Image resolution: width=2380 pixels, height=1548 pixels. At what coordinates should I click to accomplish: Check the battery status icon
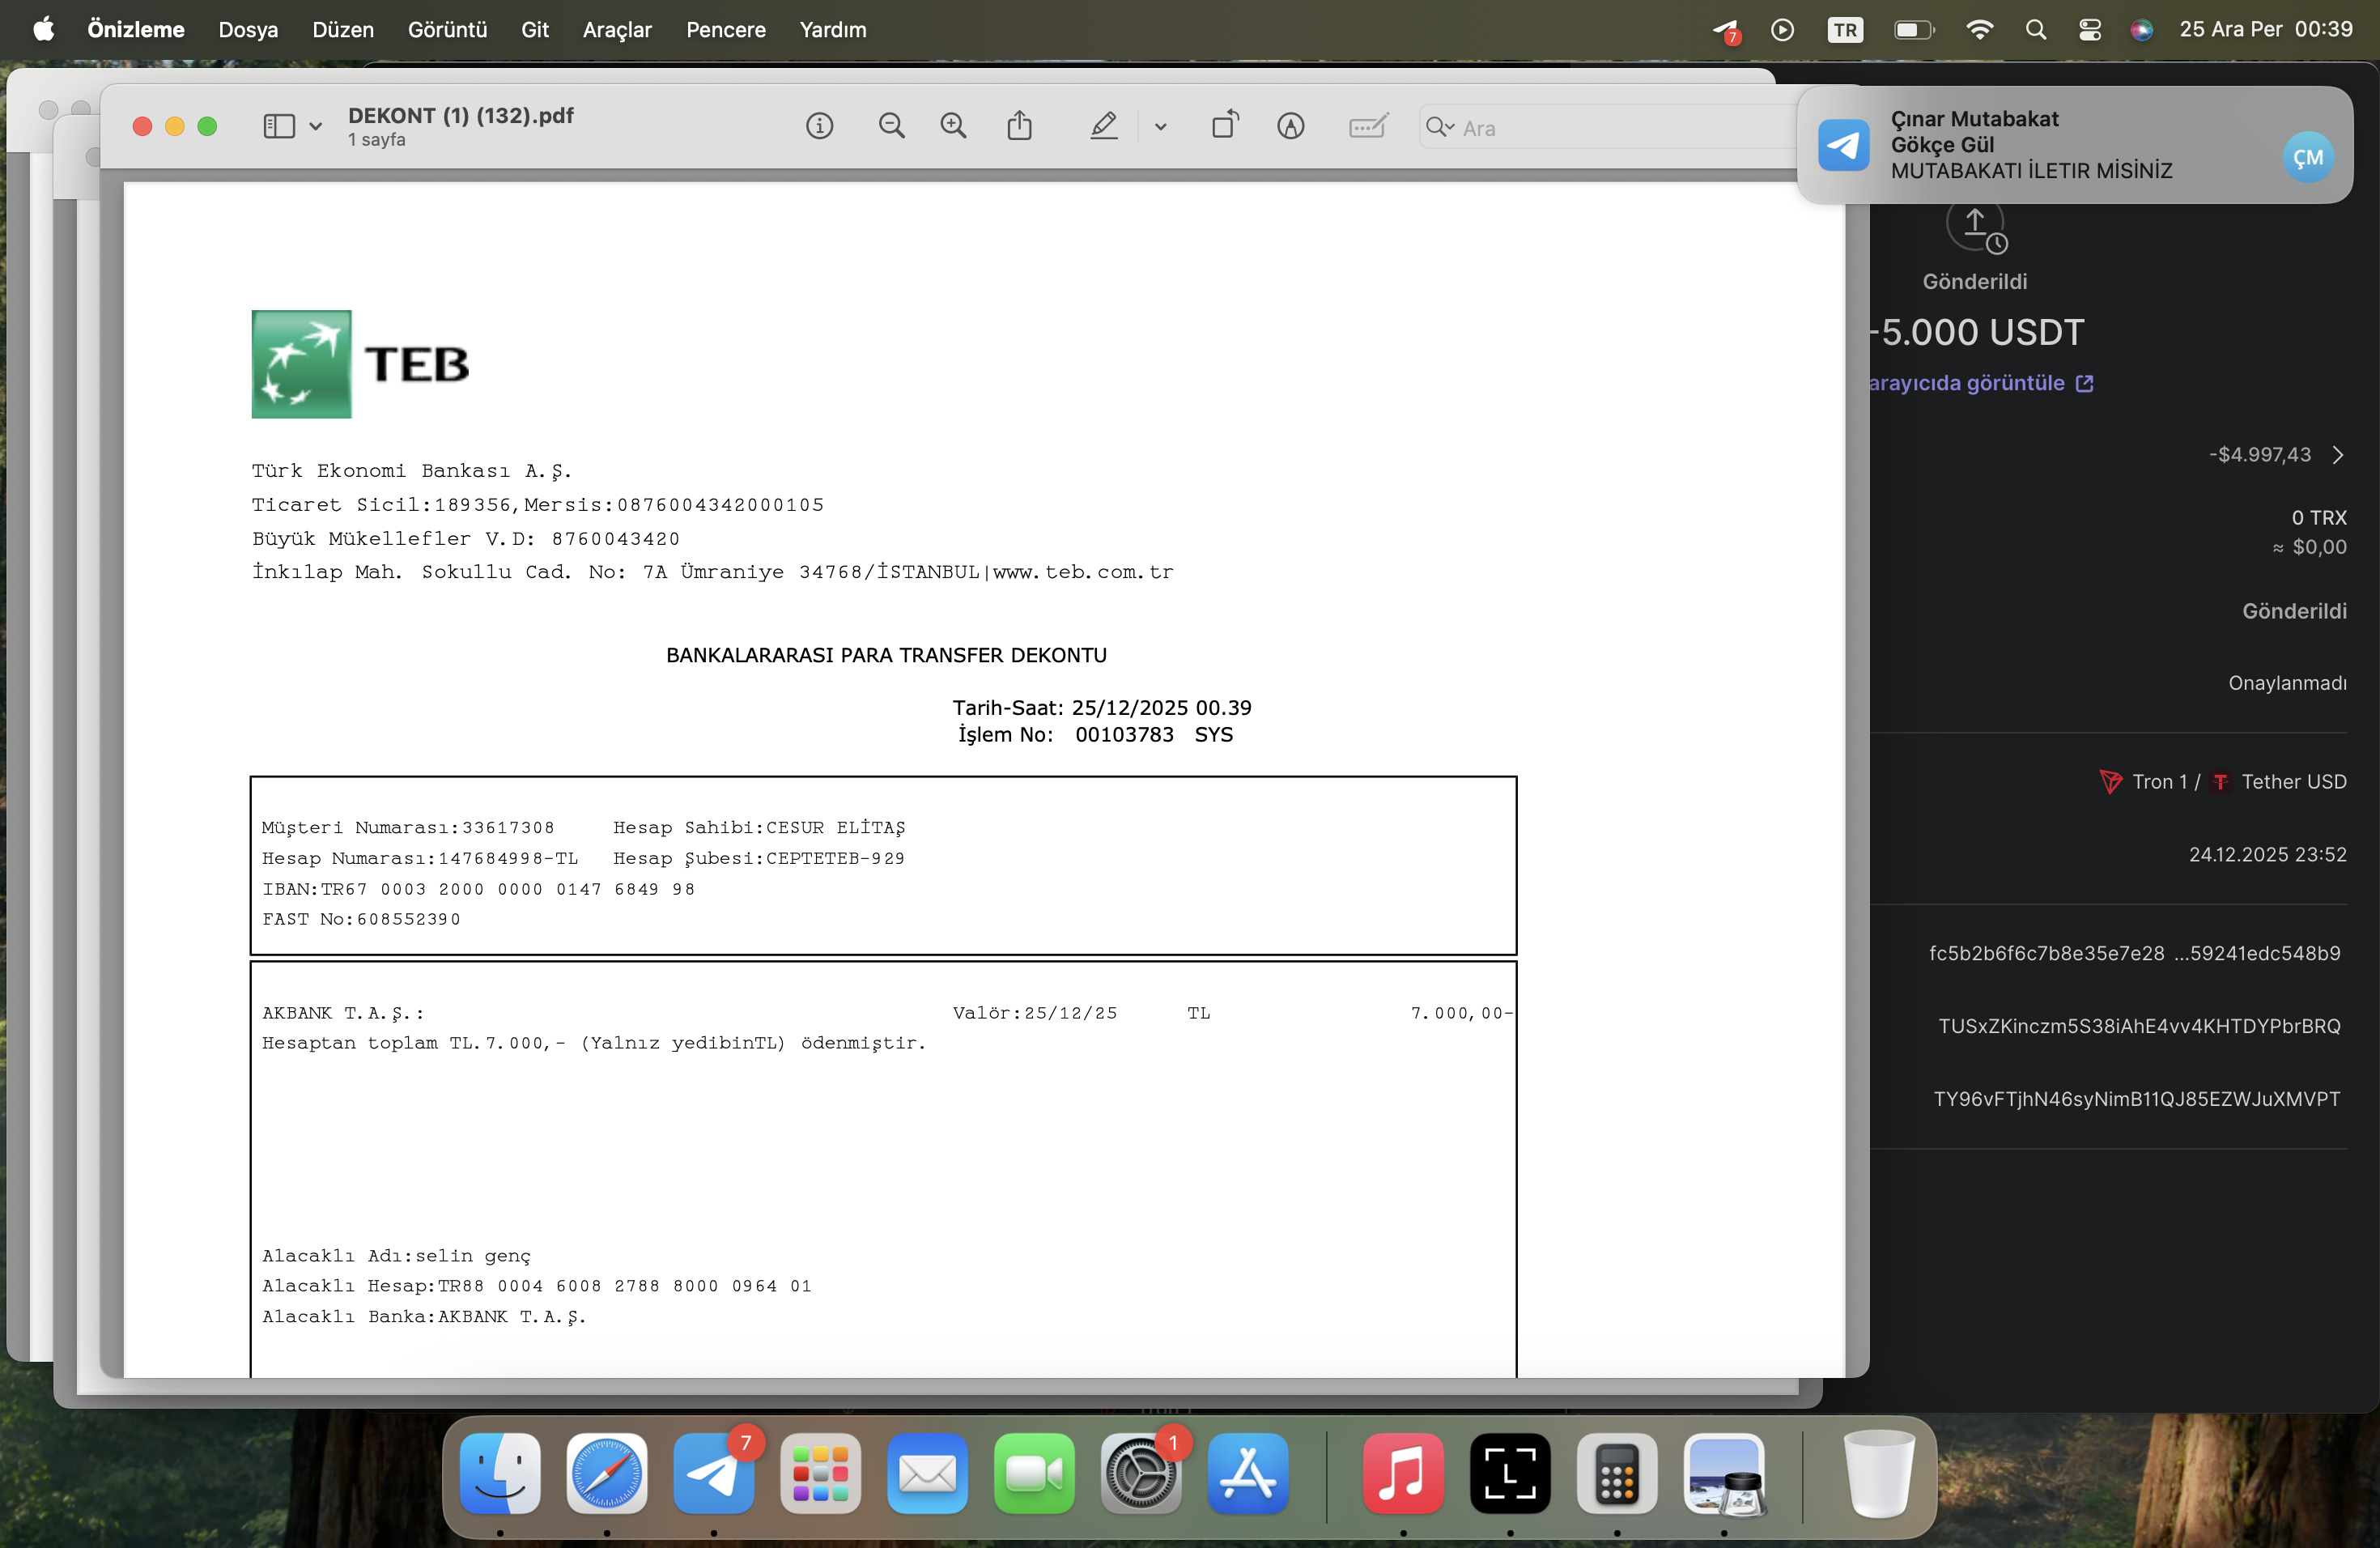(x=1914, y=30)
